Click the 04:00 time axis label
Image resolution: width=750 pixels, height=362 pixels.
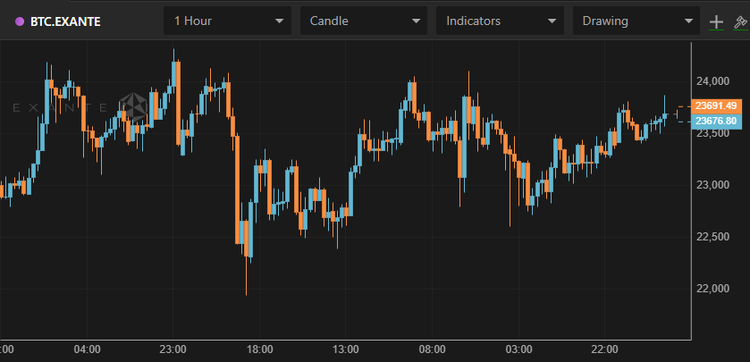point(87,349)
